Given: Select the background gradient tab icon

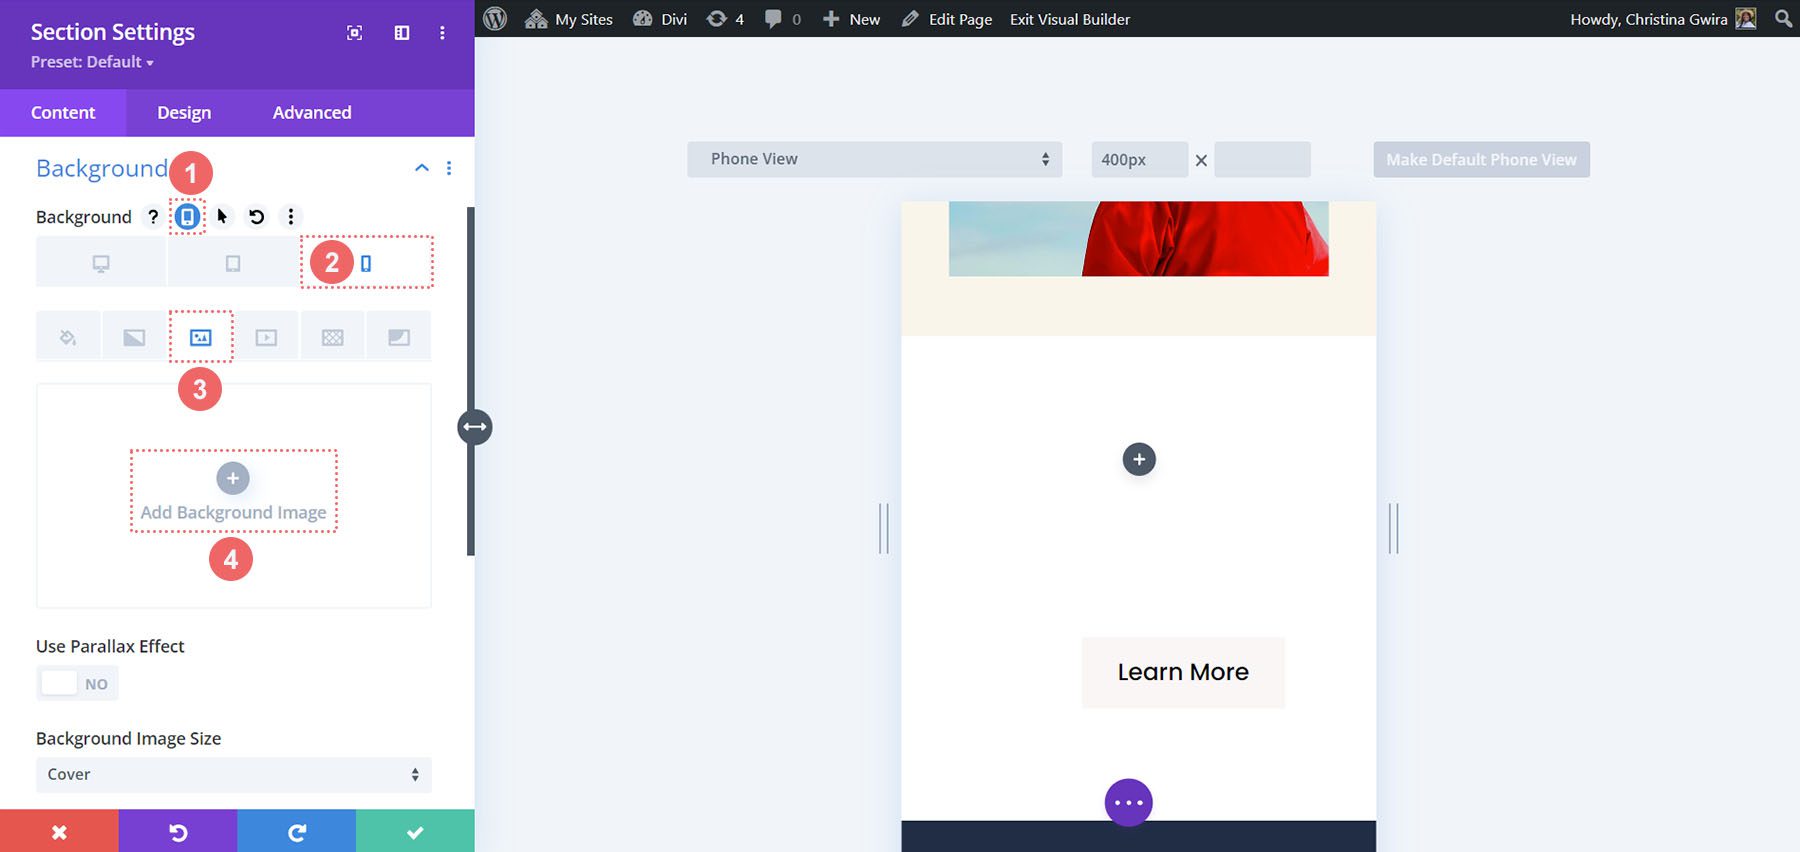Looking at the screenshot, I should point(134,338).
